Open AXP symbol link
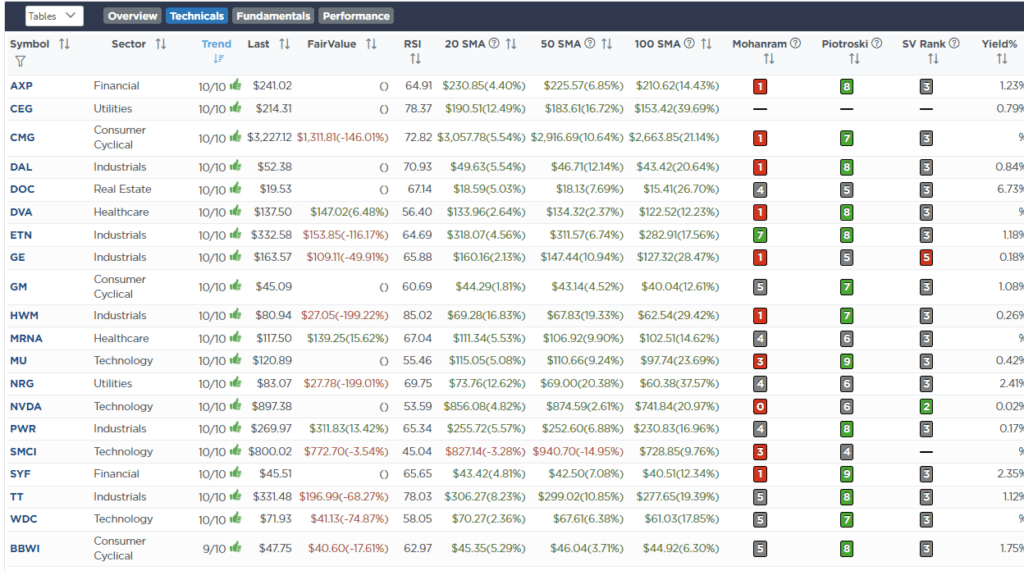This screenshot has height=571, width=1024. pyautogui.click(x=22, y=86)
